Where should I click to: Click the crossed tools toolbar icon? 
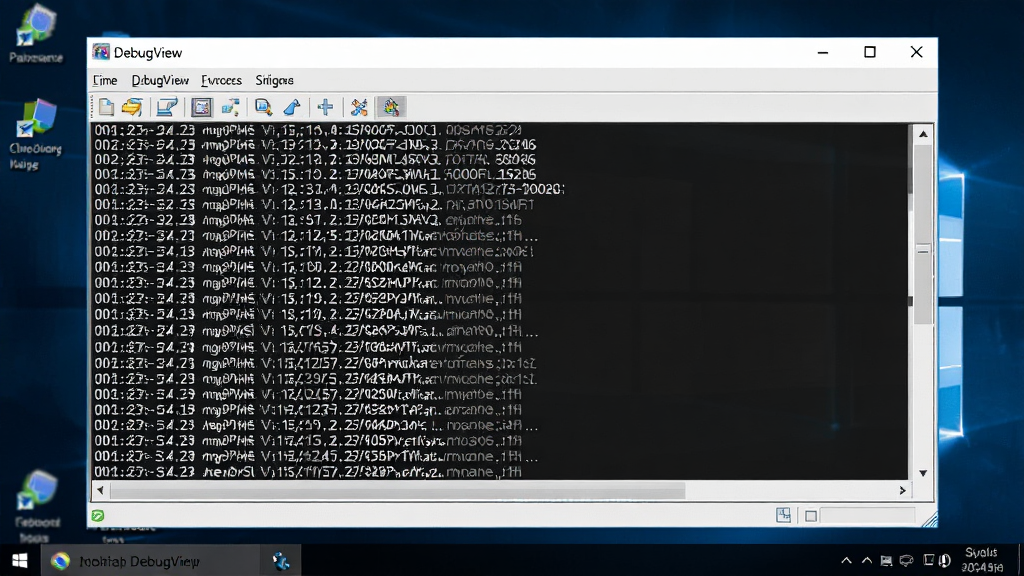[359, 107]
